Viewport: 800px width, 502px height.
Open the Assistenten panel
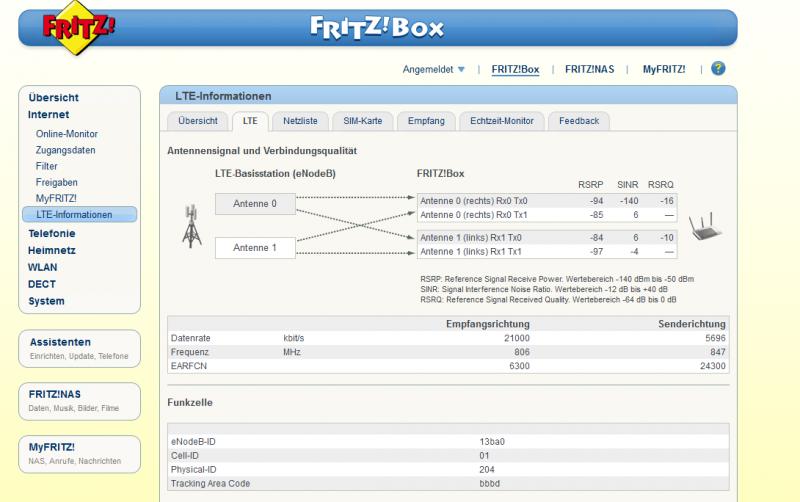pyautogui.click(x=80, y=348)
